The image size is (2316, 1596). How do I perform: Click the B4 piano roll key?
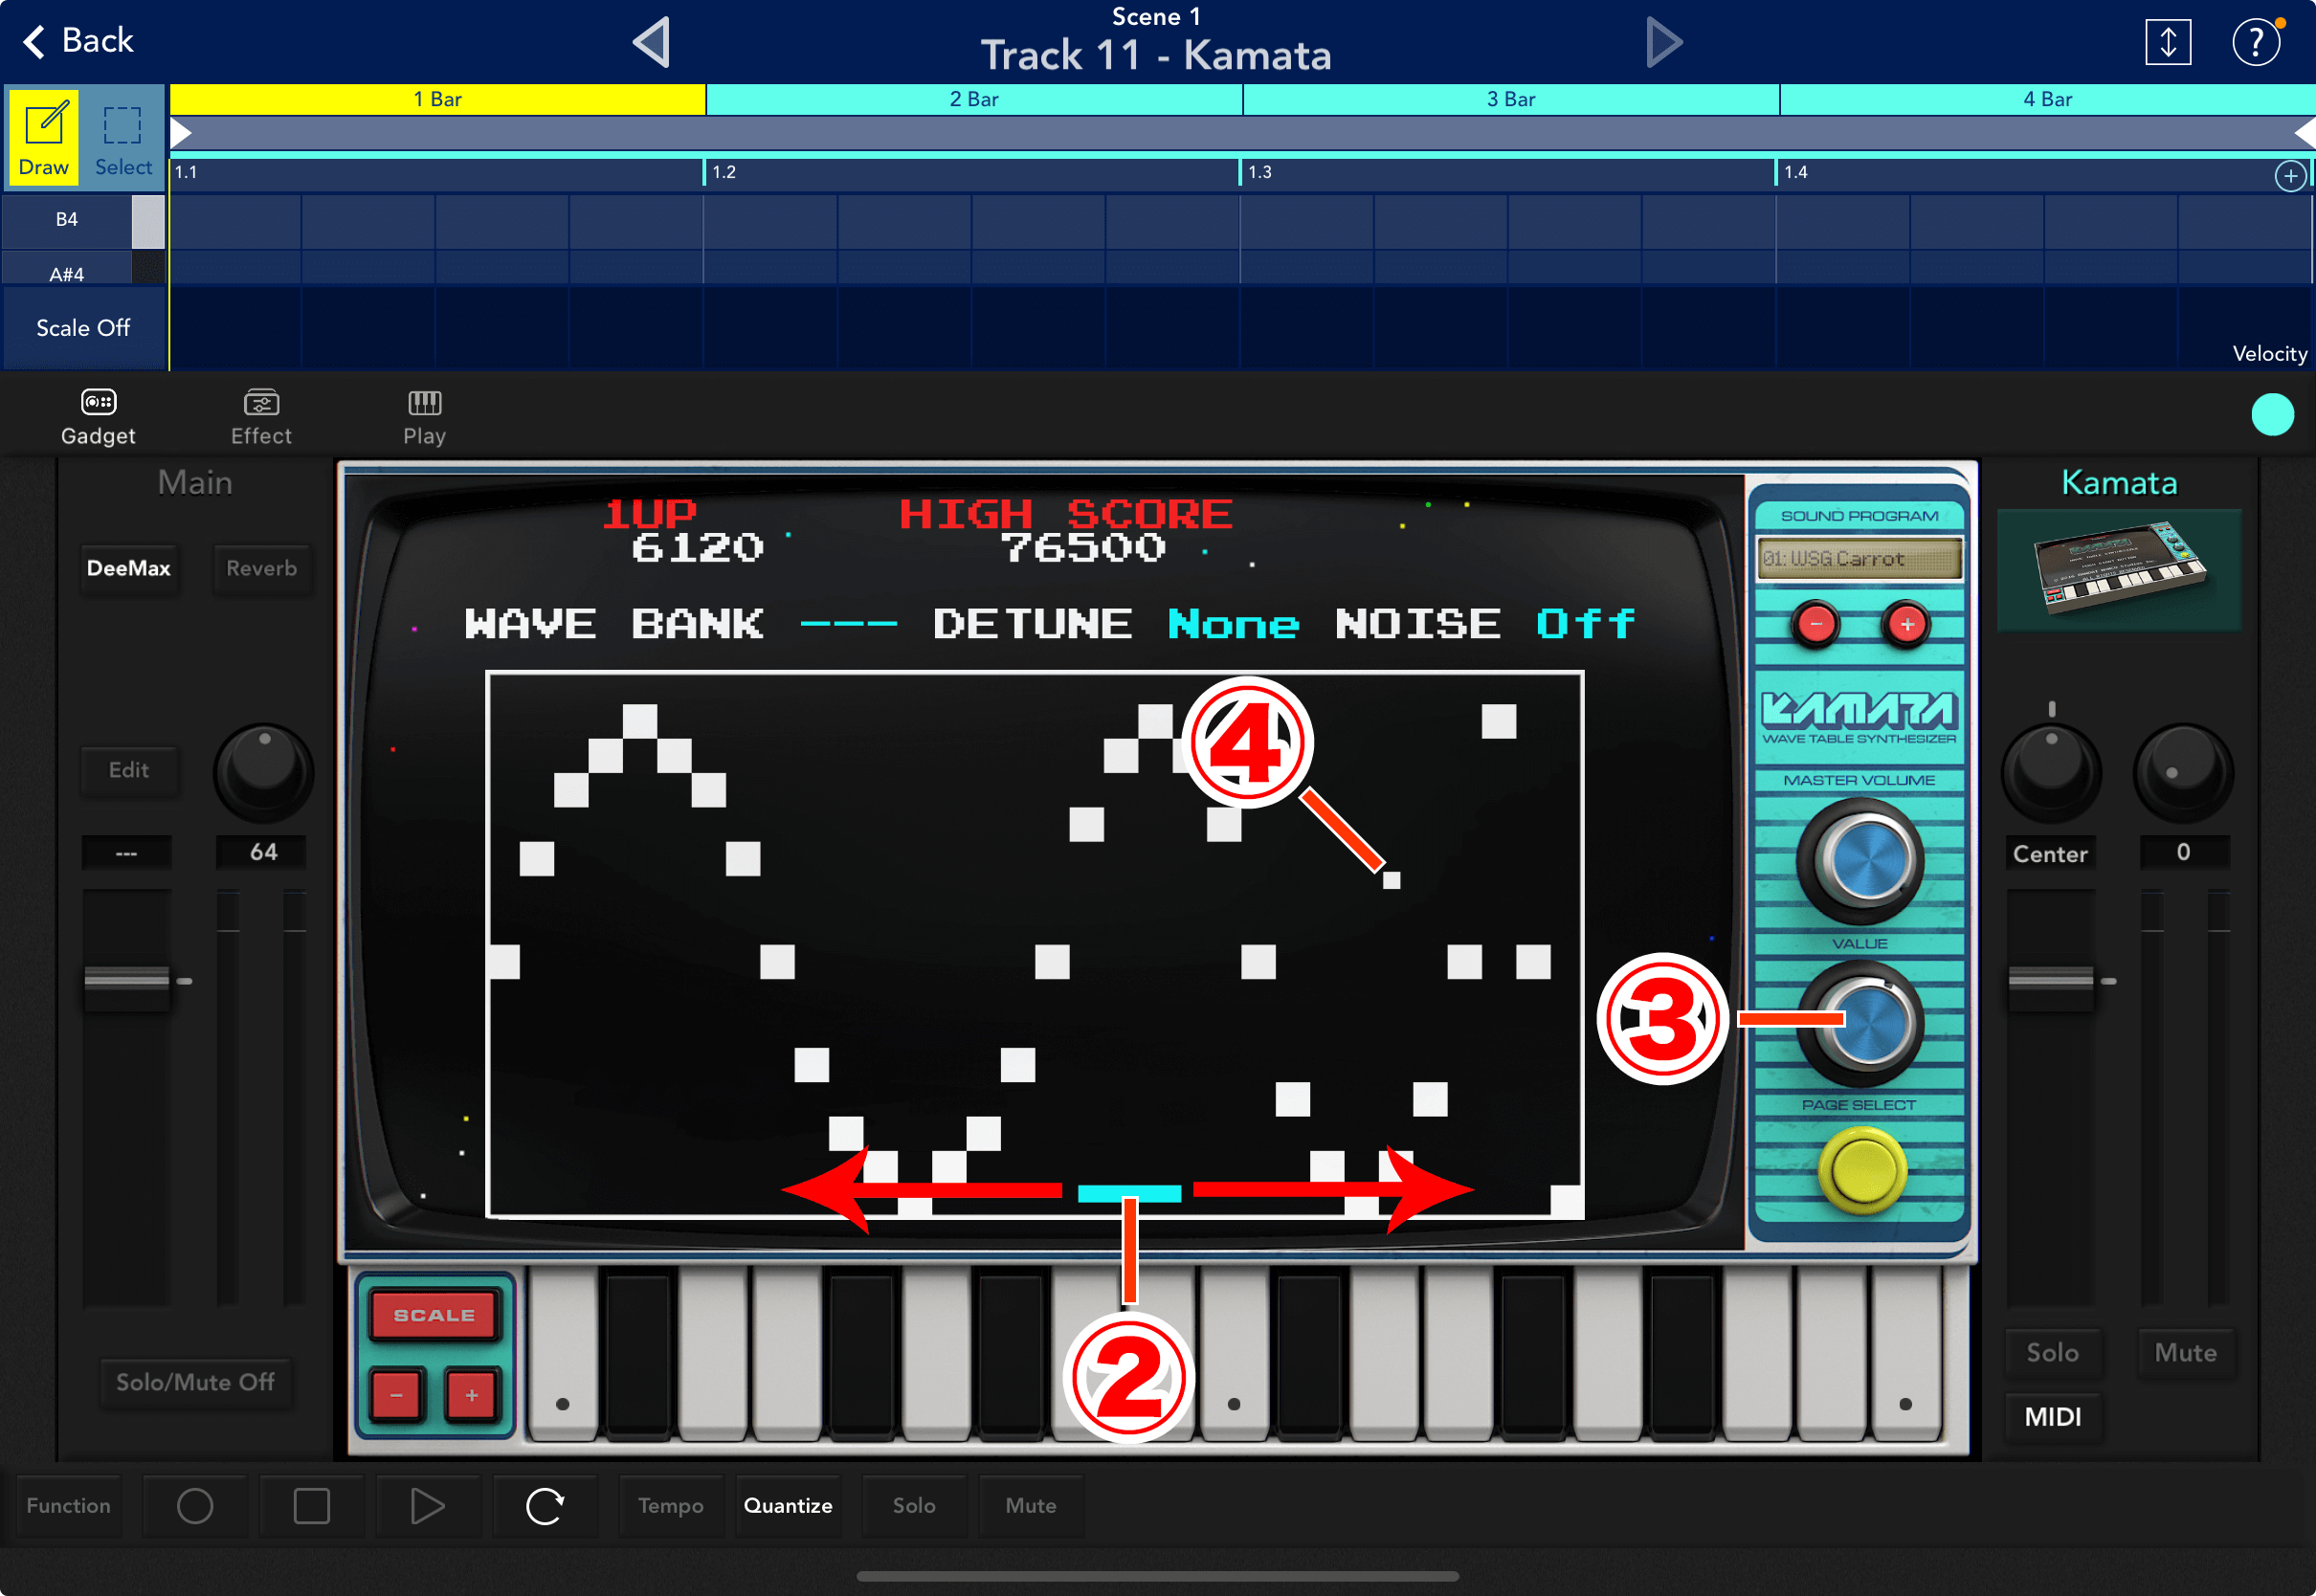pos(83,220)
